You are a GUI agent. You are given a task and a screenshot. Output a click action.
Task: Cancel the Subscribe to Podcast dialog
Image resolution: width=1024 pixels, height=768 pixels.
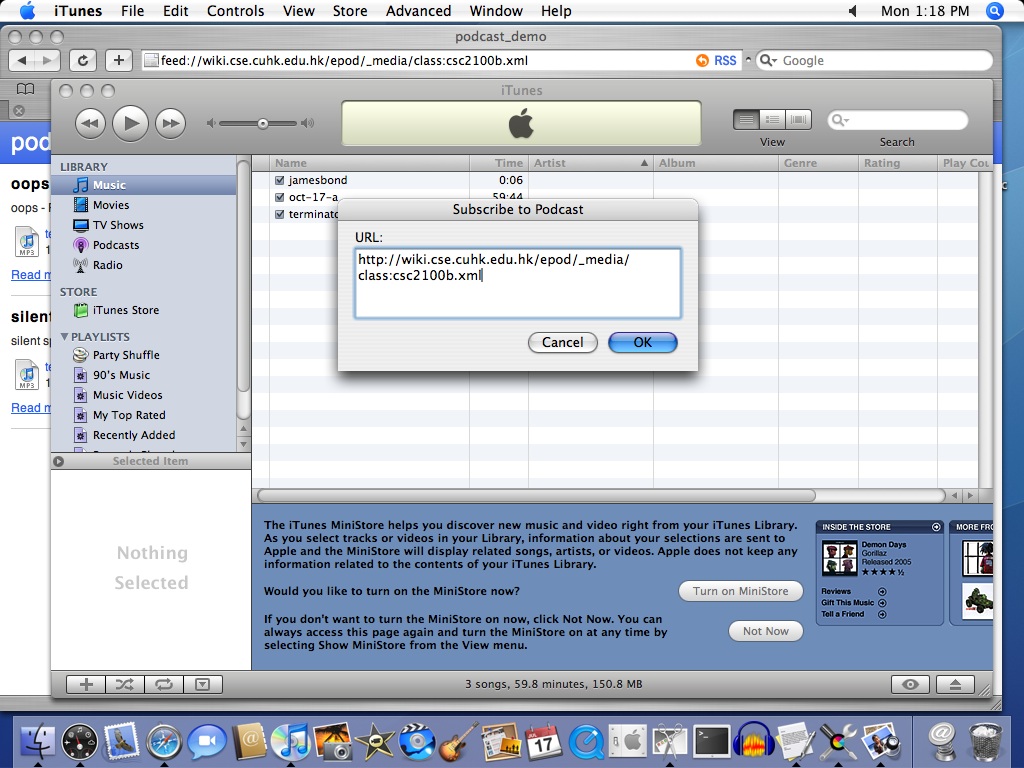point(562,343)
